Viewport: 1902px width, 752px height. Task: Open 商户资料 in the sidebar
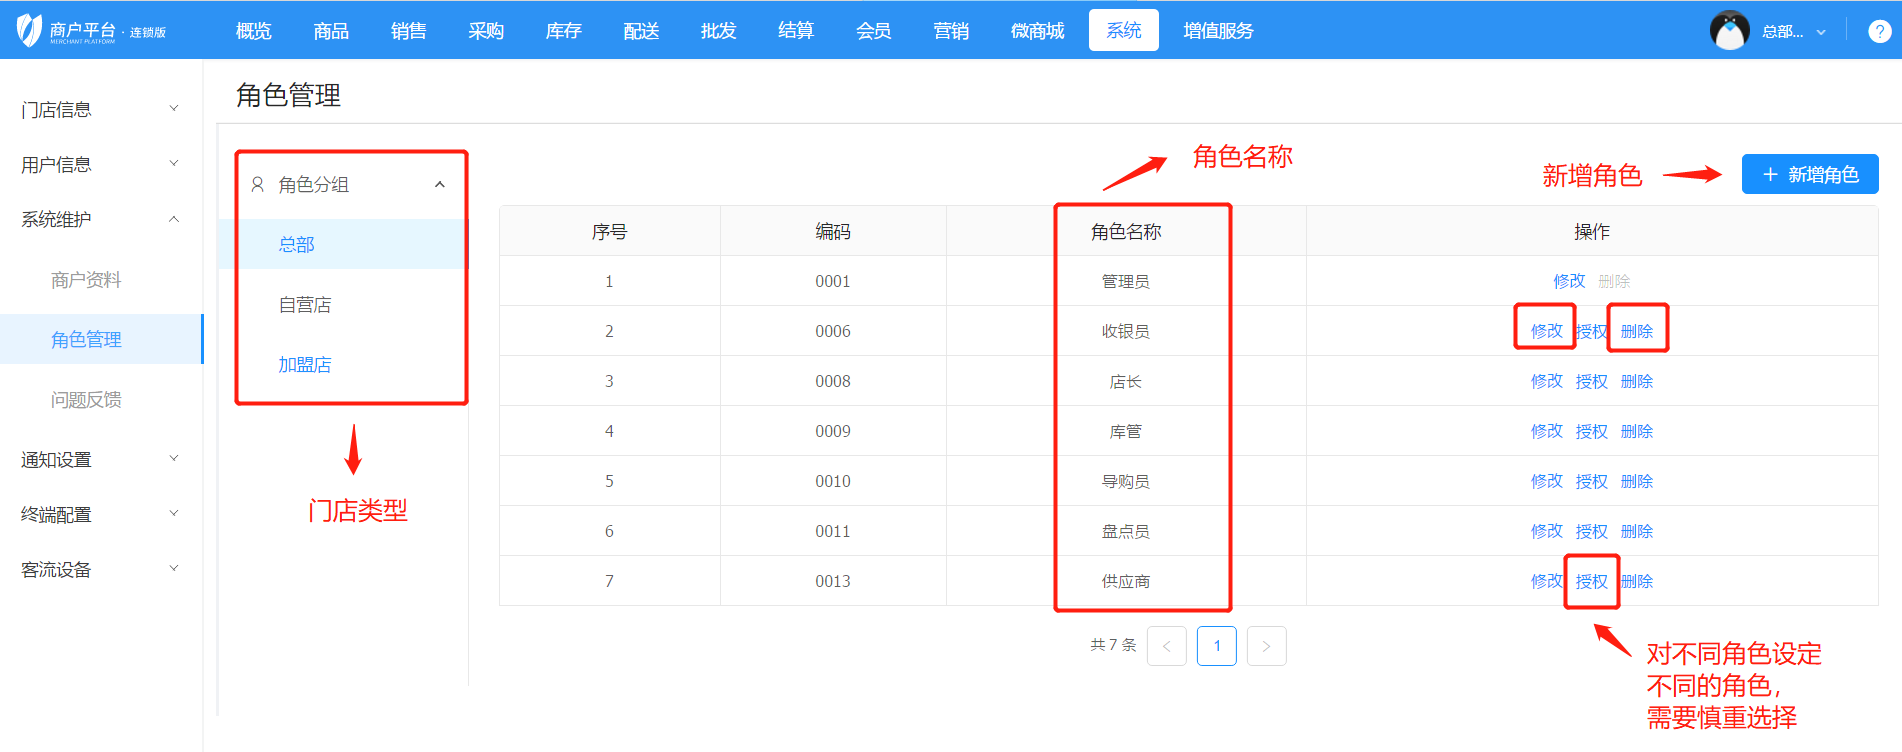[86, 280]
